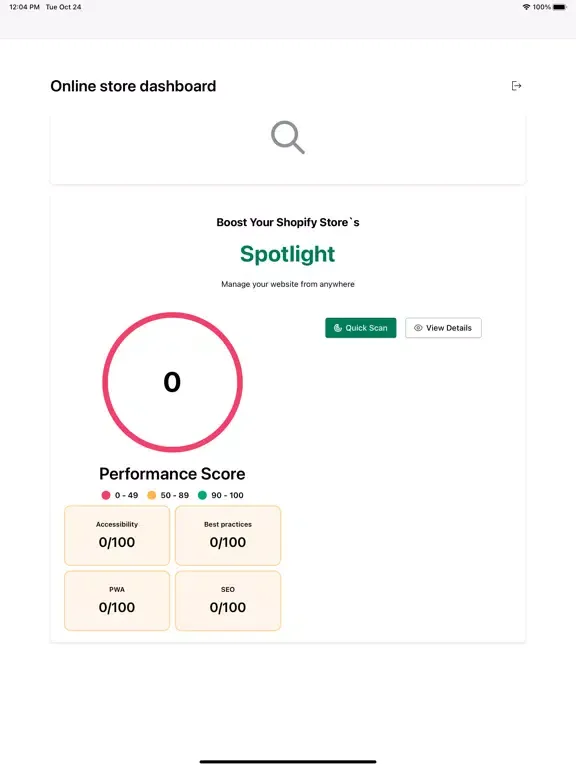This screenshot has width=576, height=768.
Task: Open the SEO 0/100 score card
Action: (228, 600)
